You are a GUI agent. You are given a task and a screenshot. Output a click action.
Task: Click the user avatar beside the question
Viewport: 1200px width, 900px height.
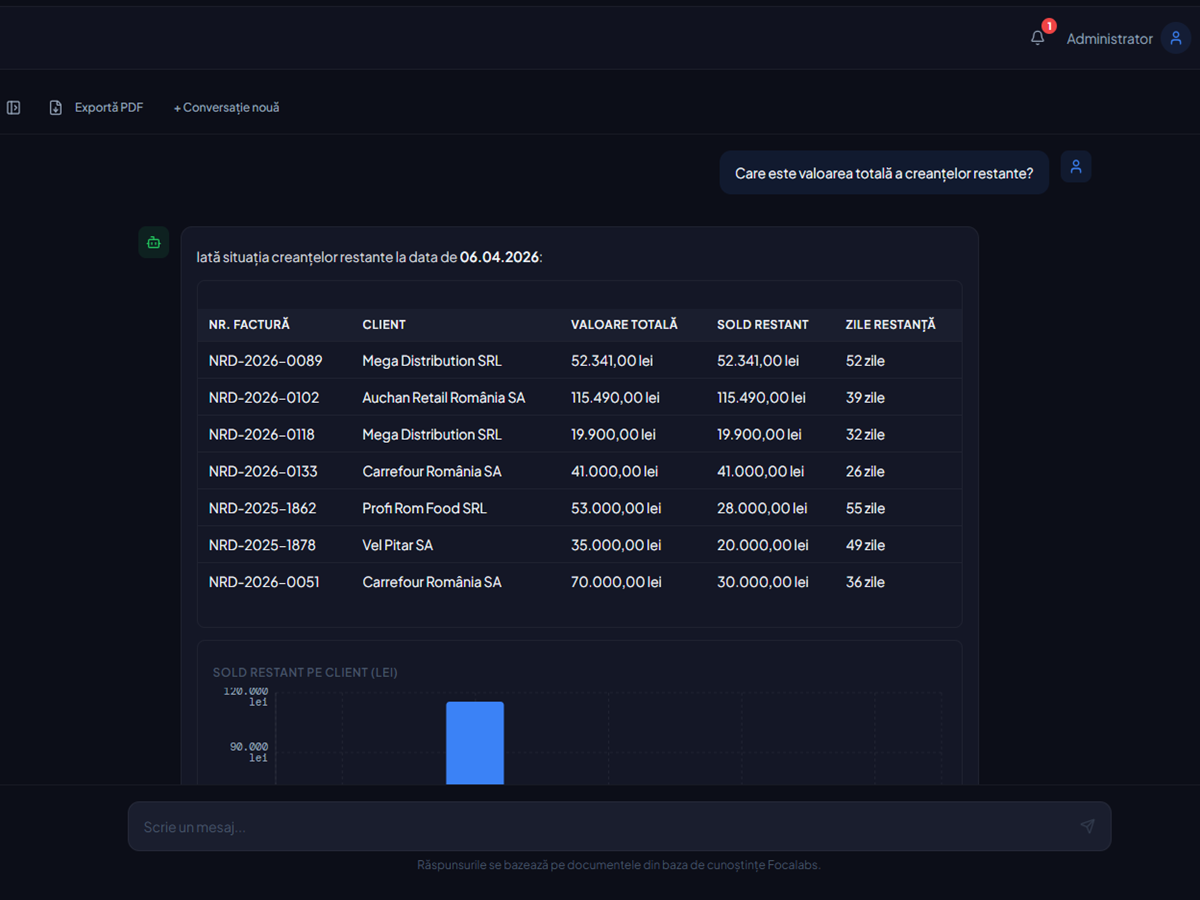pyautogui.click(x=1076, y=167)
